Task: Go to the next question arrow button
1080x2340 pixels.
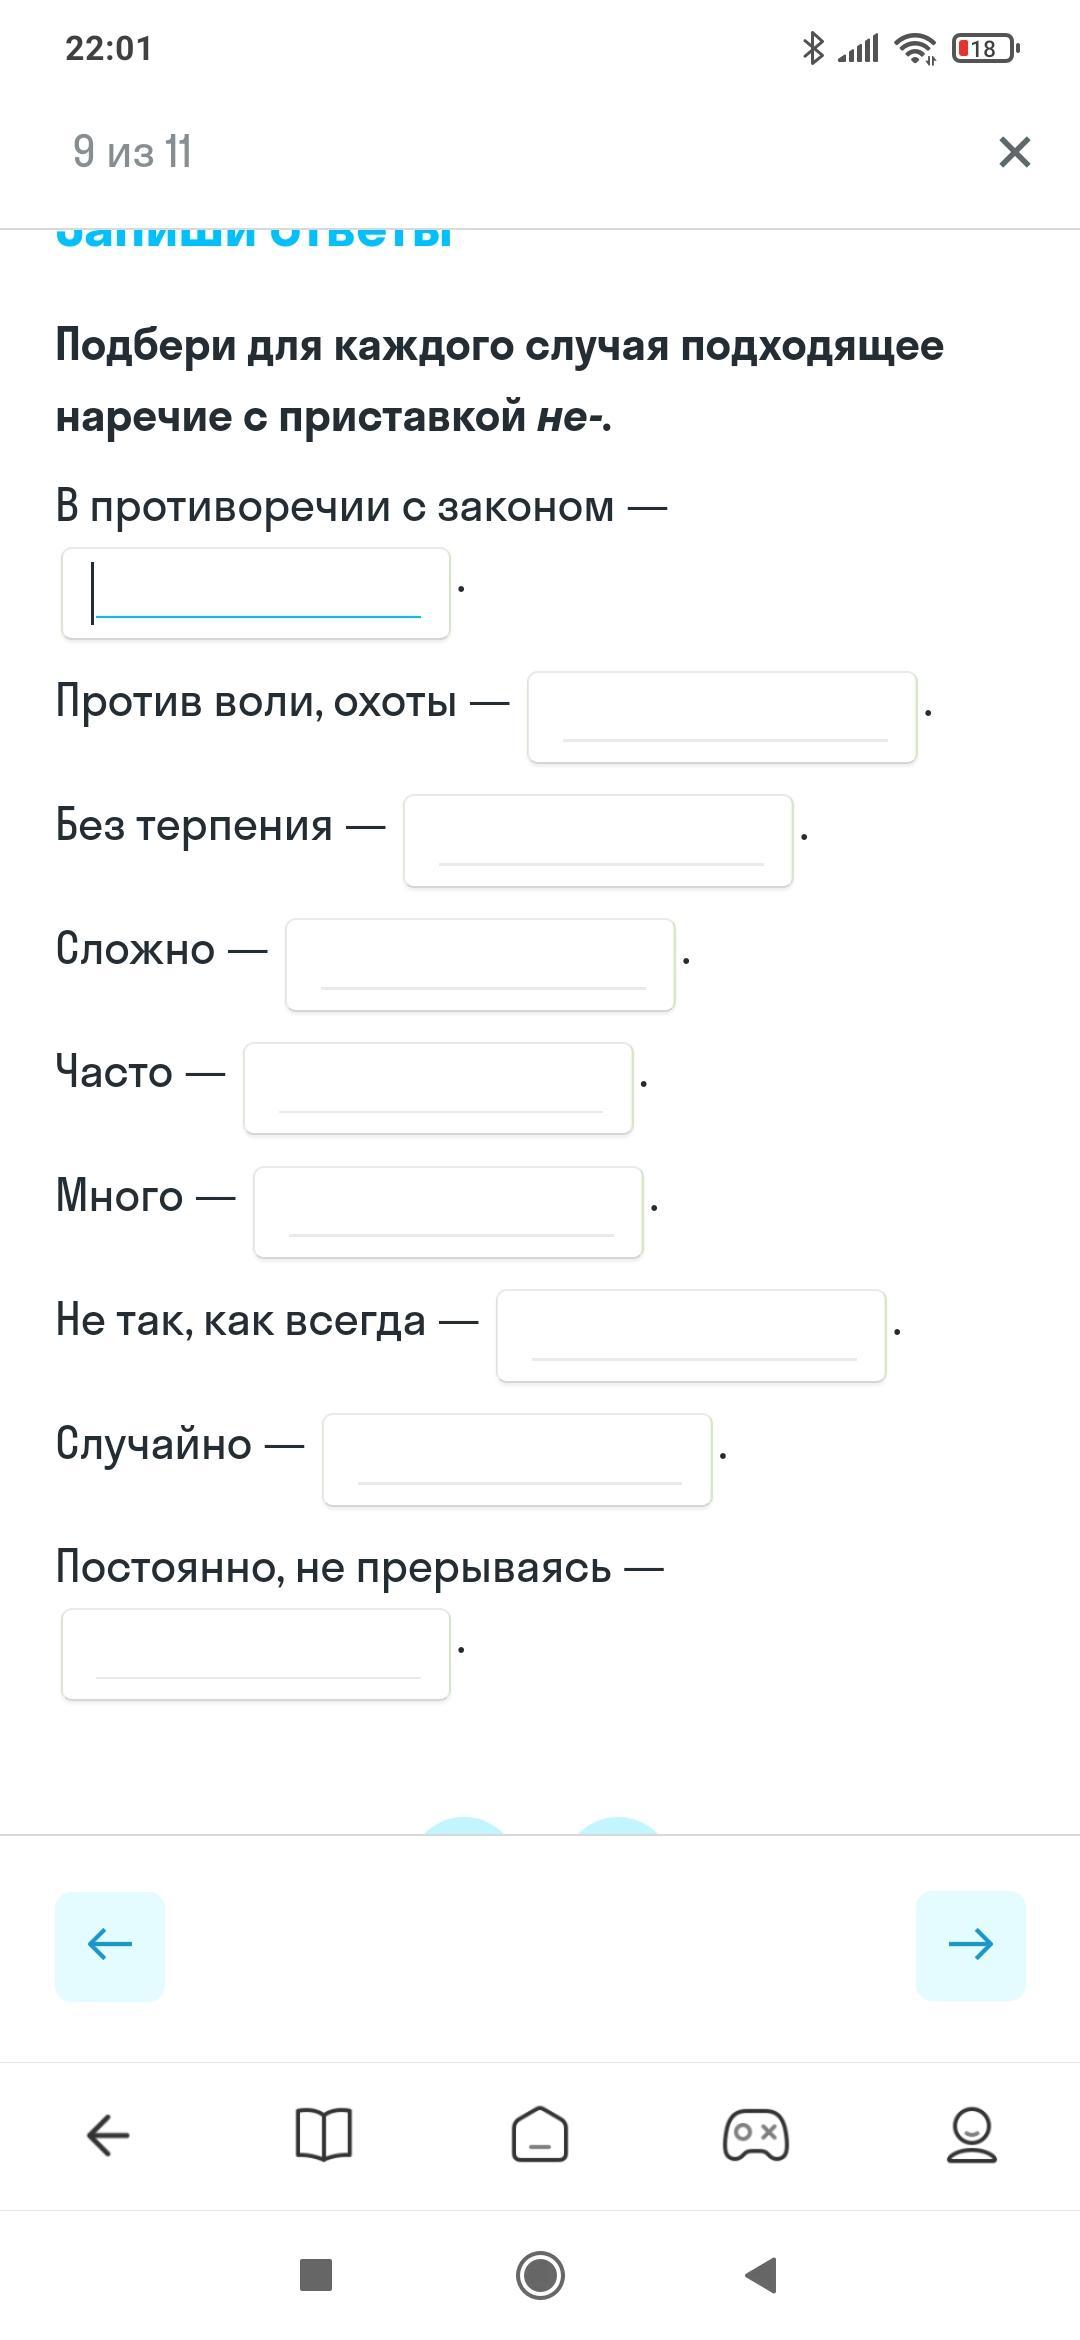Action: coord(970,1945)
